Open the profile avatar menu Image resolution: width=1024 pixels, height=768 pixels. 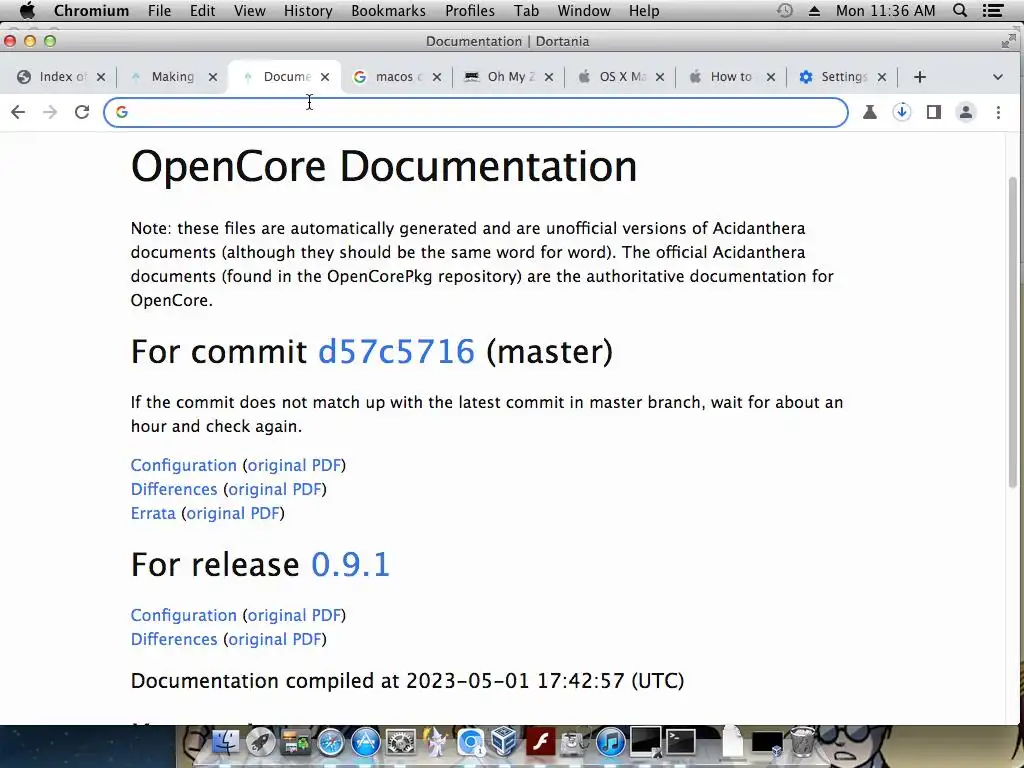[x=966, y=112]
